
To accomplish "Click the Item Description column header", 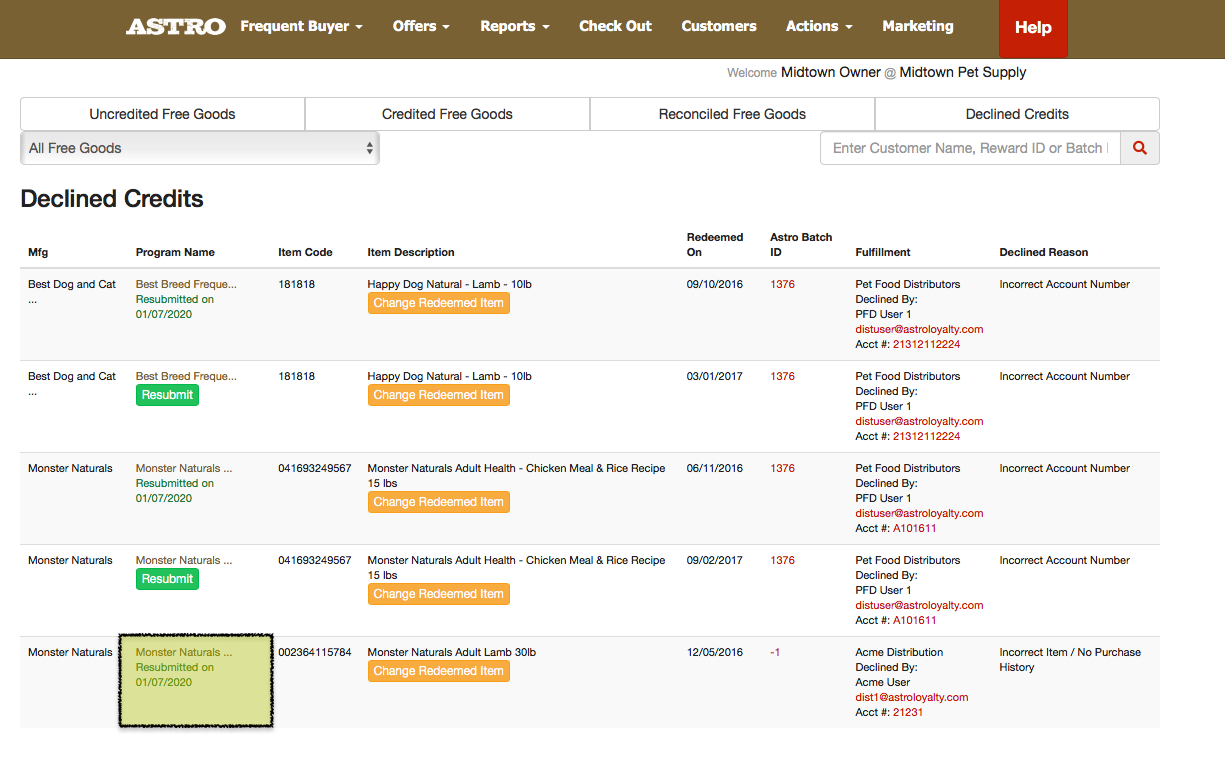I will click(411, 252).
